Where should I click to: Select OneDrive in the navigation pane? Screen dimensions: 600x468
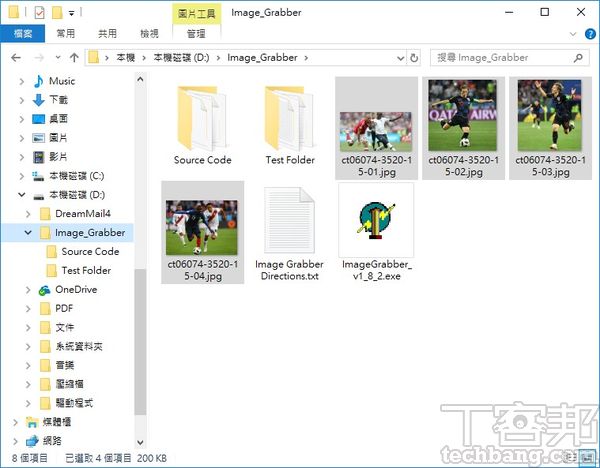pos(76,290)
